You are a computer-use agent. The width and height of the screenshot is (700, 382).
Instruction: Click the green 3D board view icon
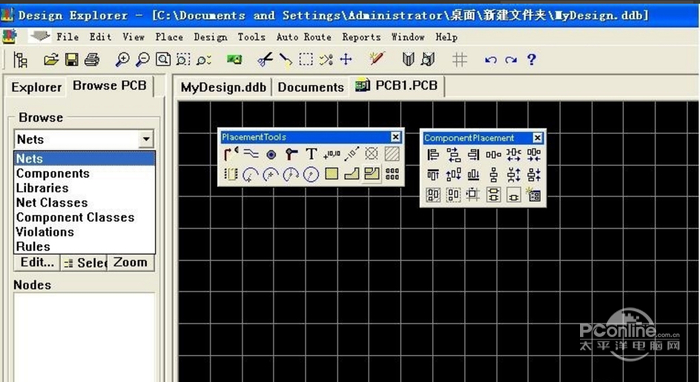(234, 59)
